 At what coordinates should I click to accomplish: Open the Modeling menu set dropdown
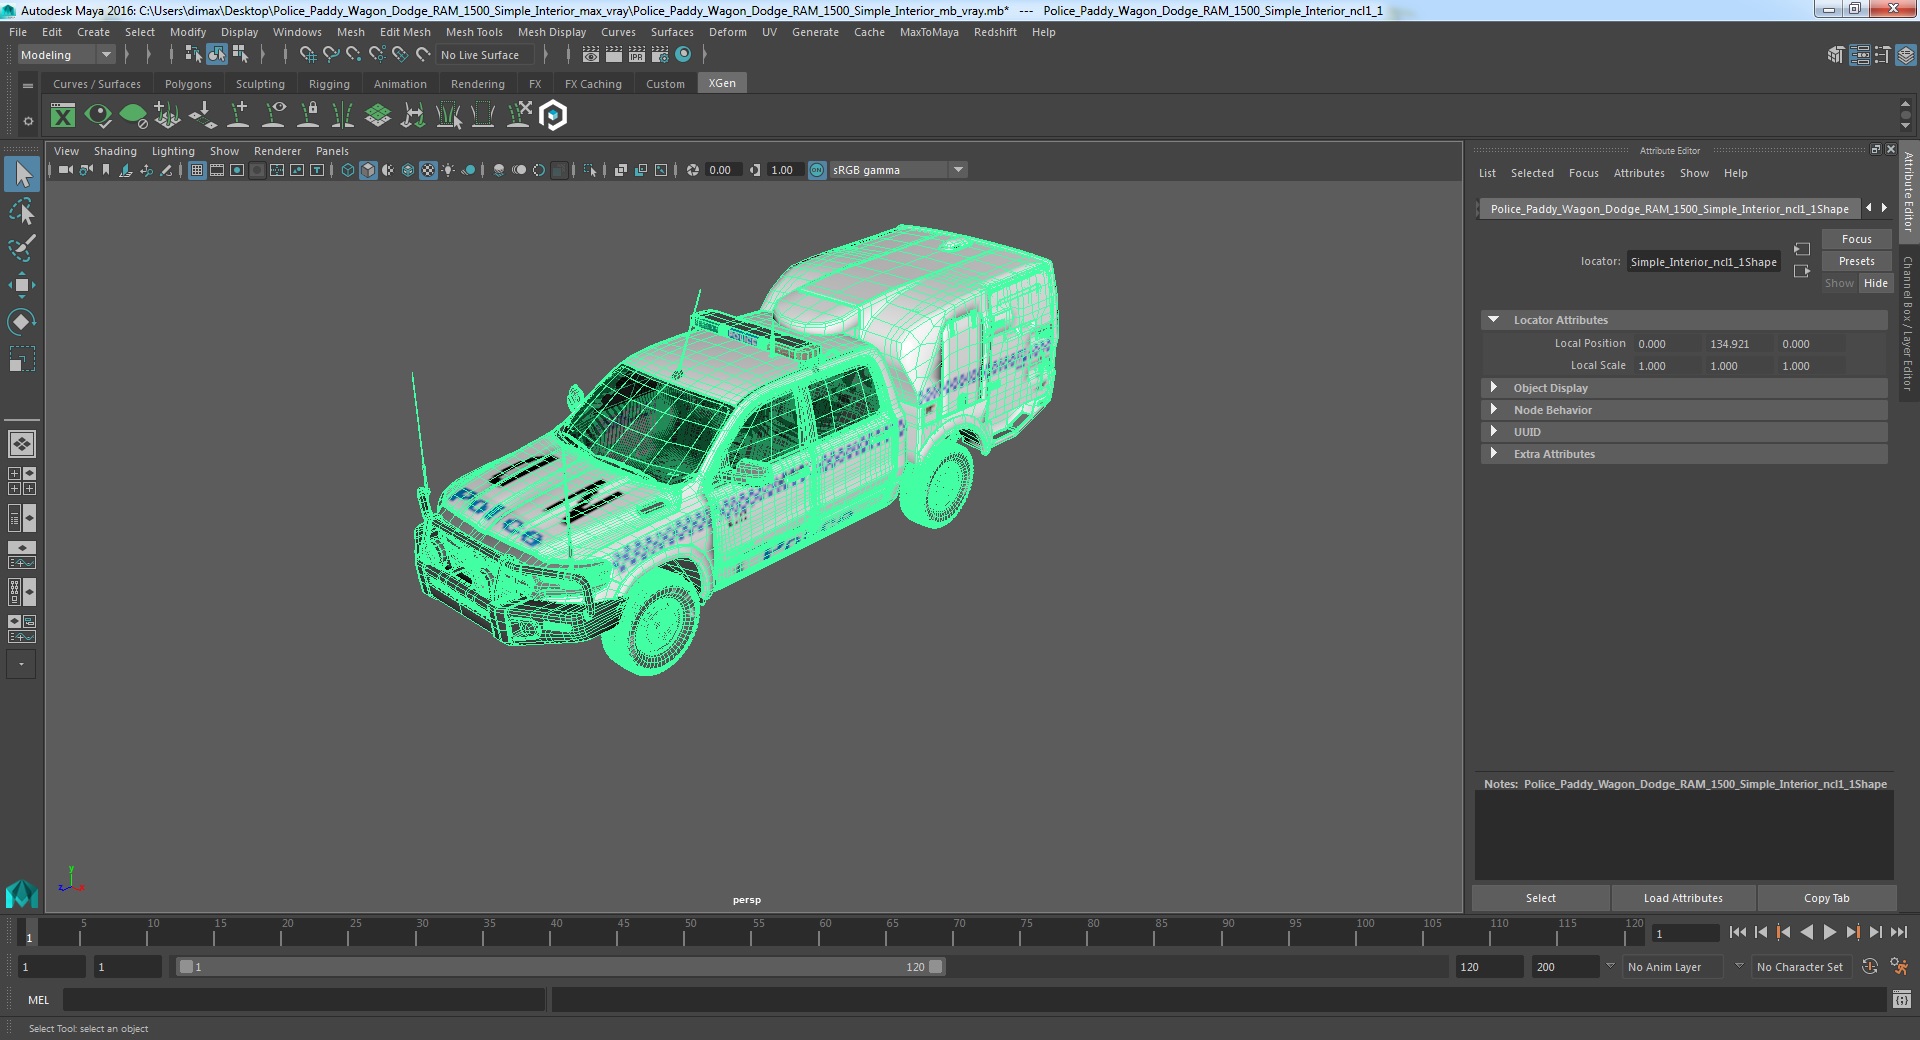(x=66, y=55)
